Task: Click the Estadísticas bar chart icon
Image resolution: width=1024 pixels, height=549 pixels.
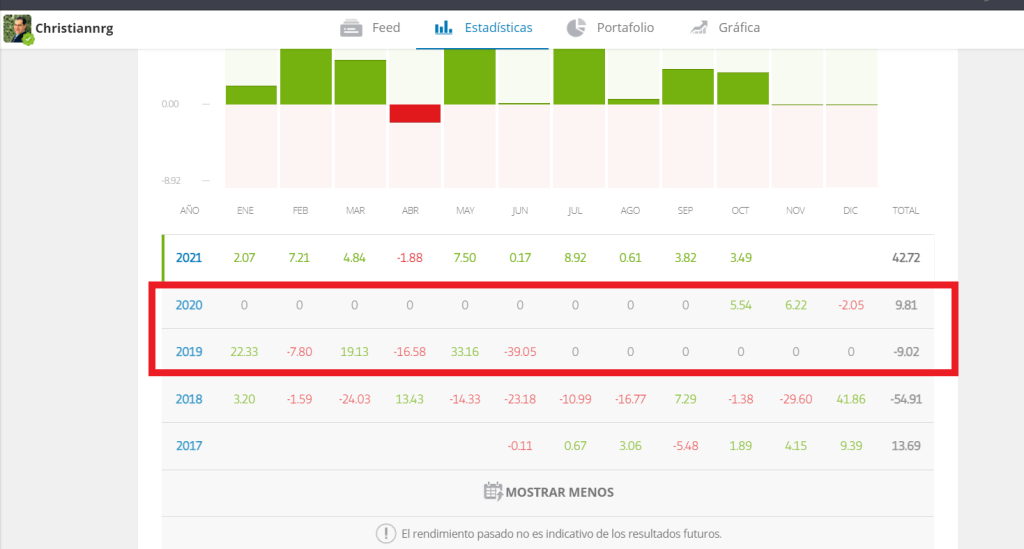Action: pyautogui.click(x=444, y=28)
